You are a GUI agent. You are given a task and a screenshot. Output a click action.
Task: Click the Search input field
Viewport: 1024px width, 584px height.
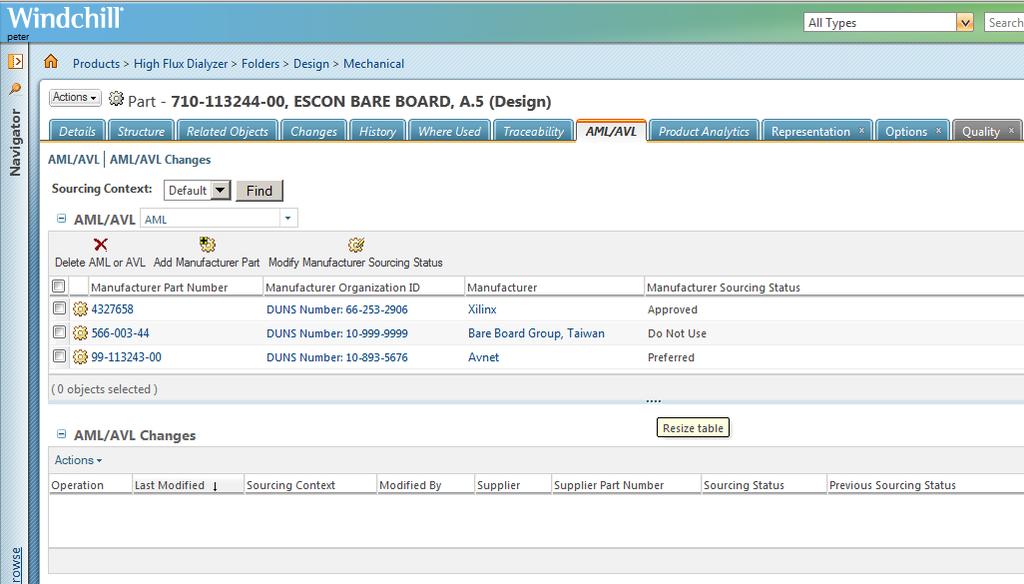(x=1004, y=23)
